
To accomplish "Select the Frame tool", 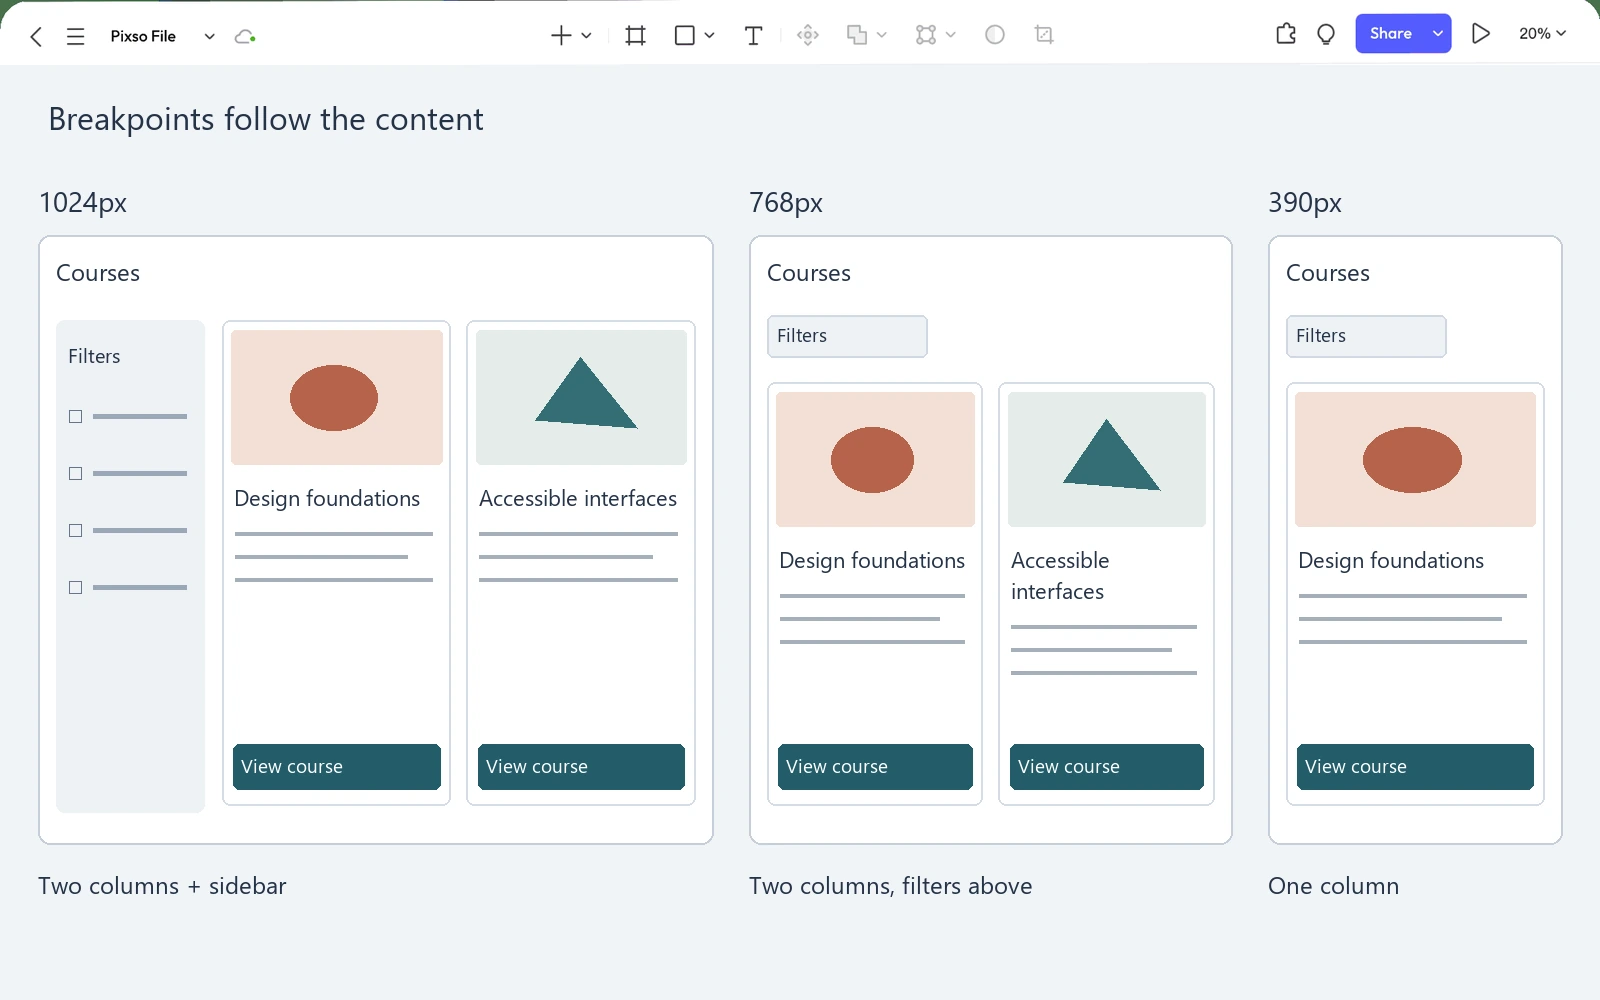I will click(x=635, y=36).
